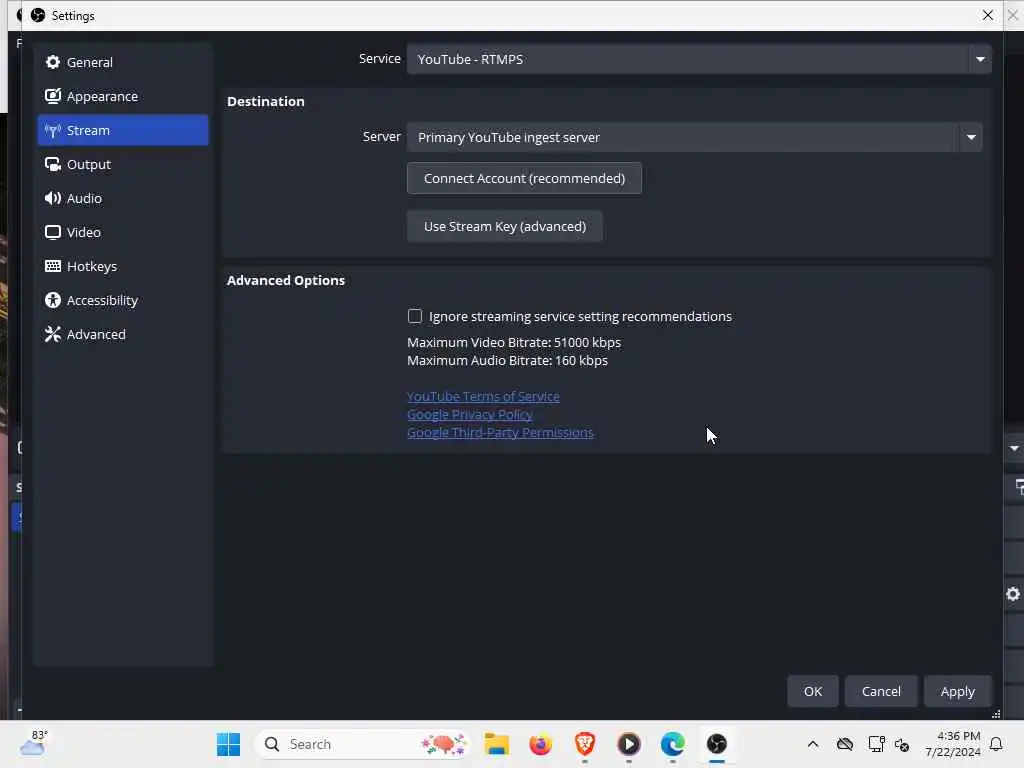Open YouTube Terms of Service link
Viewport: 1024px width, 768px height.
483,396
